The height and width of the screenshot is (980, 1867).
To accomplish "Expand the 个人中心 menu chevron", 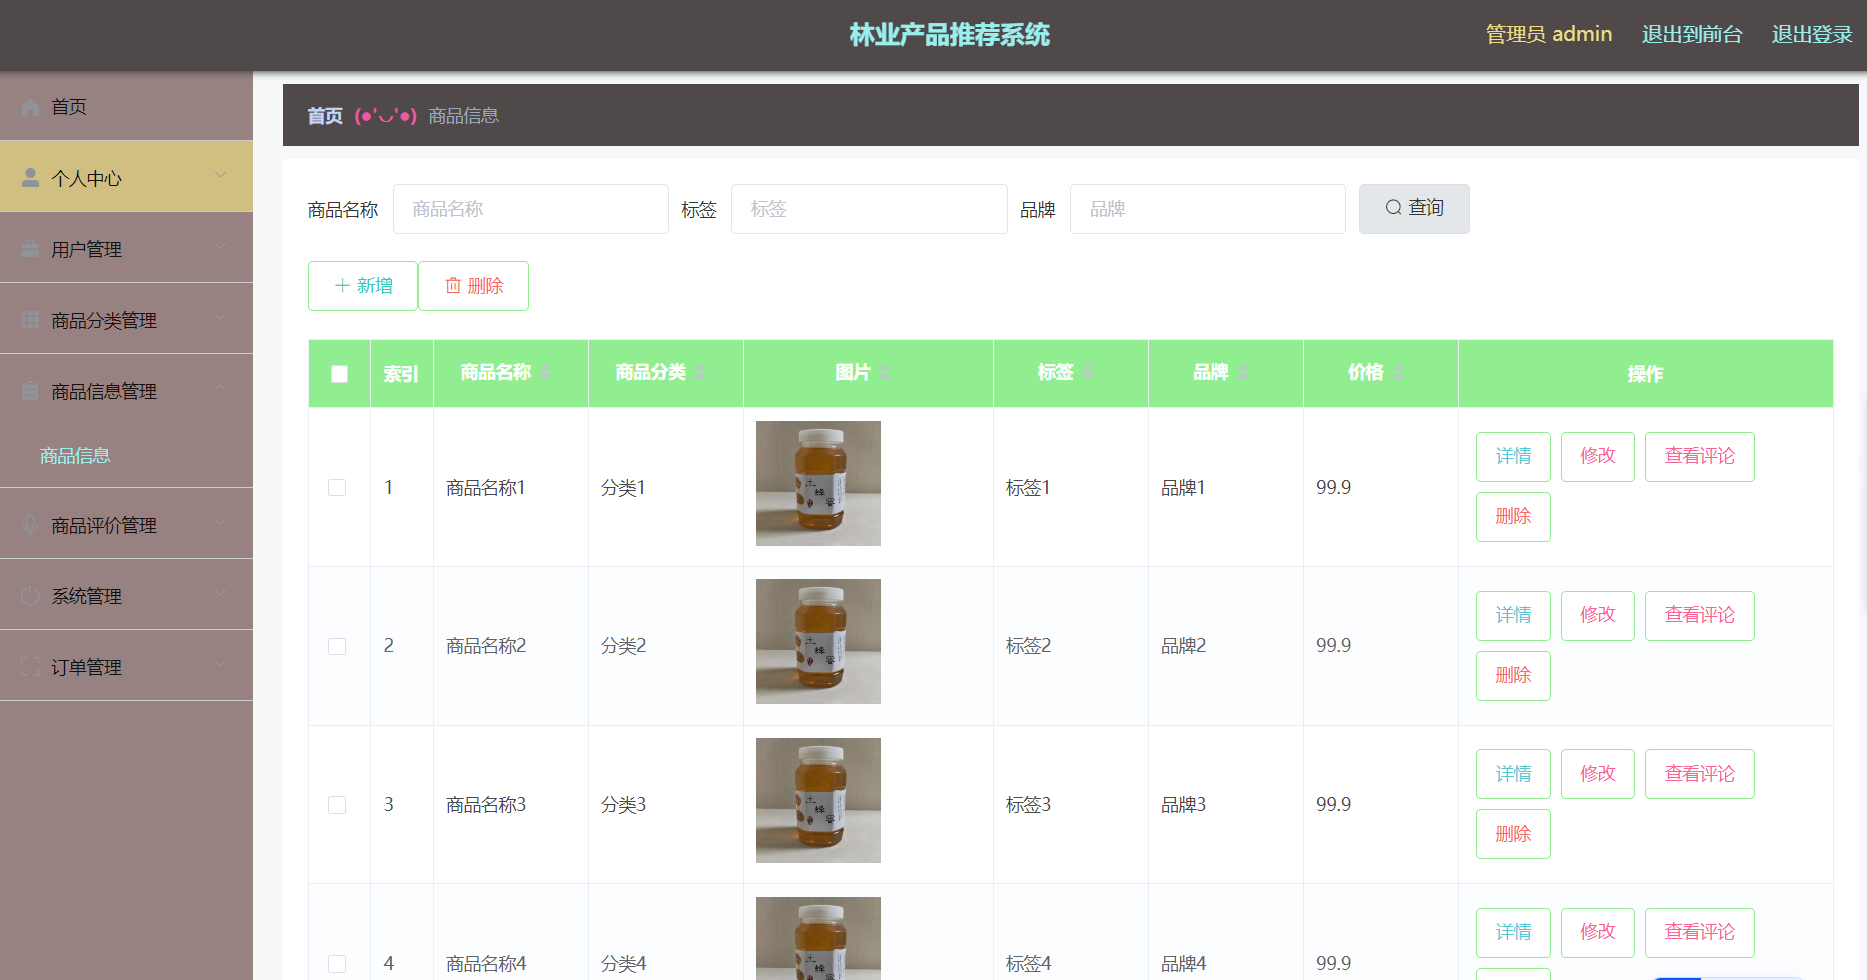I will tap(220, 176).
